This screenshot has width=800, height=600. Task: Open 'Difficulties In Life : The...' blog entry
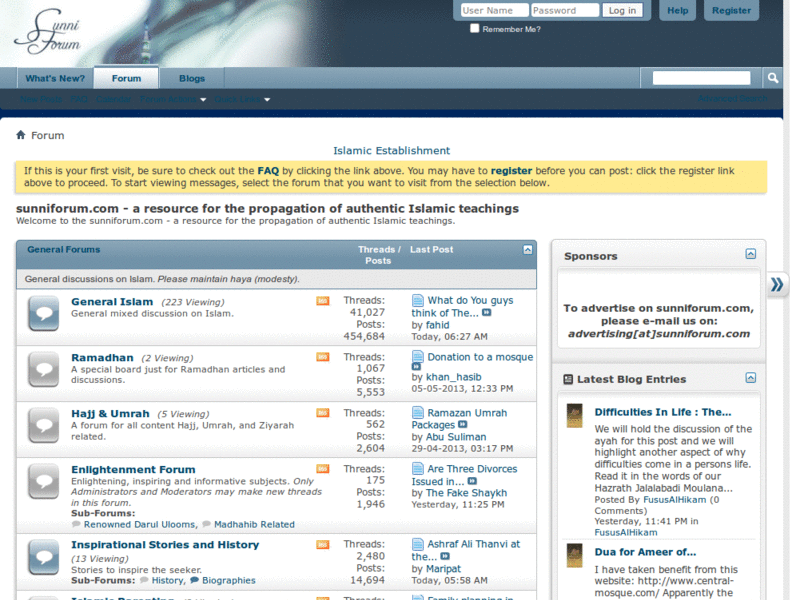[663, 412]
